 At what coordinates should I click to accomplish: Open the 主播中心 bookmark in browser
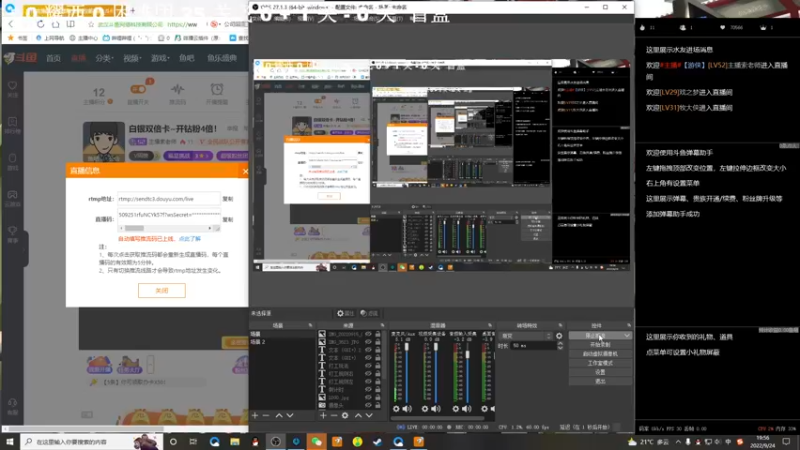(x=83, y=38)
